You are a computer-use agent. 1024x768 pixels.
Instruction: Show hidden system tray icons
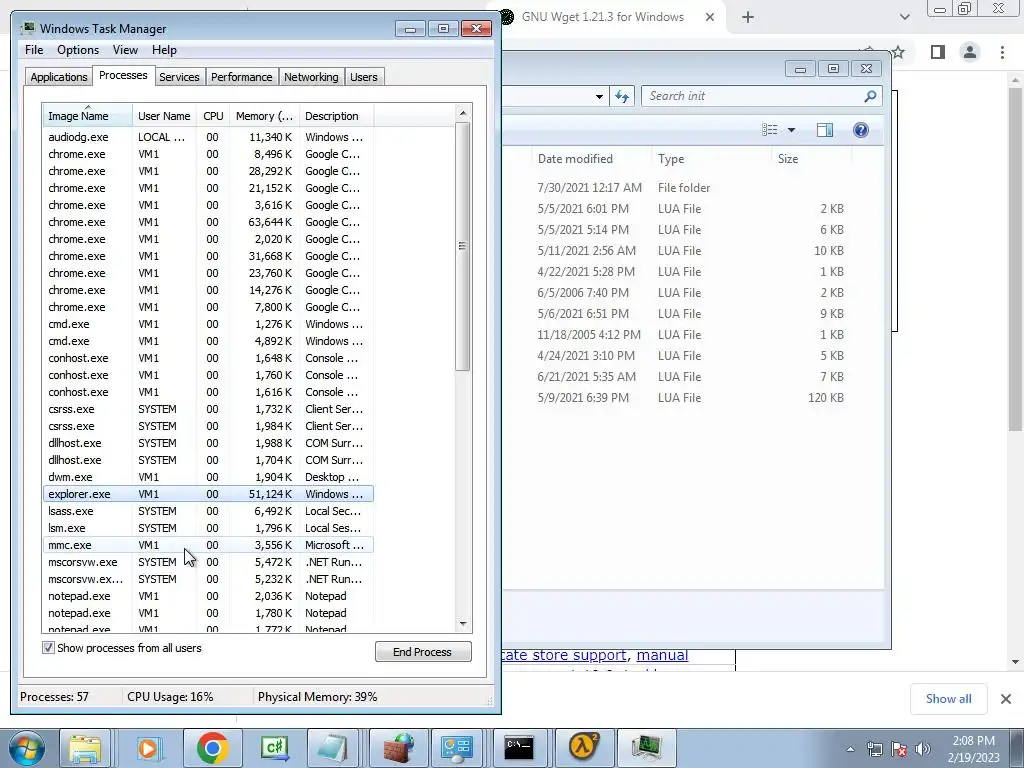(850, 749)
